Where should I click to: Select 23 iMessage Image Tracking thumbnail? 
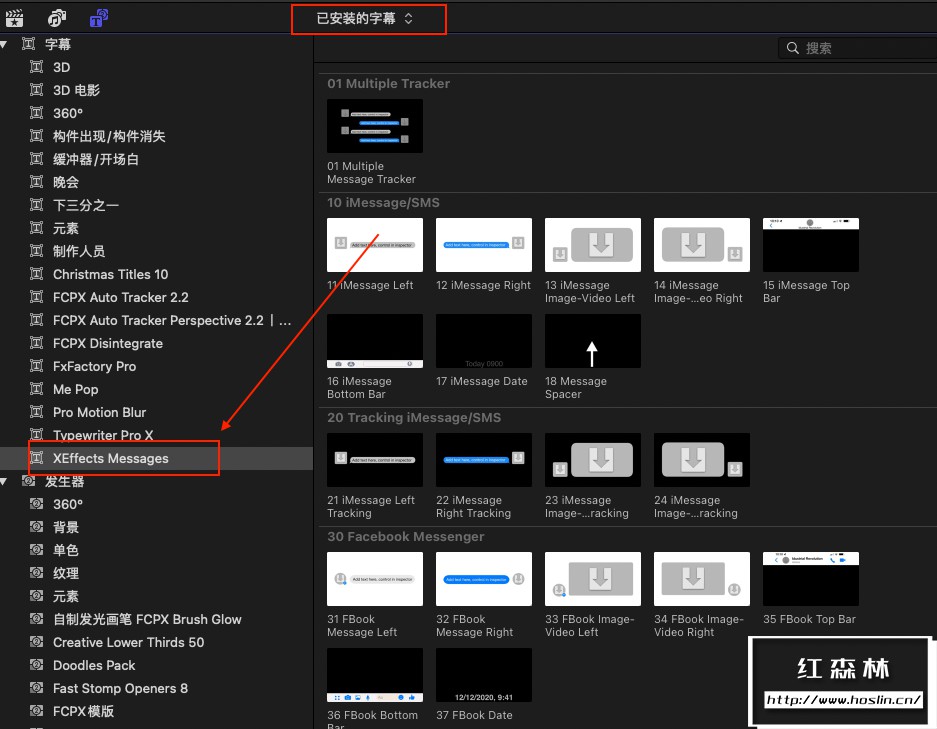coord(593,460)
